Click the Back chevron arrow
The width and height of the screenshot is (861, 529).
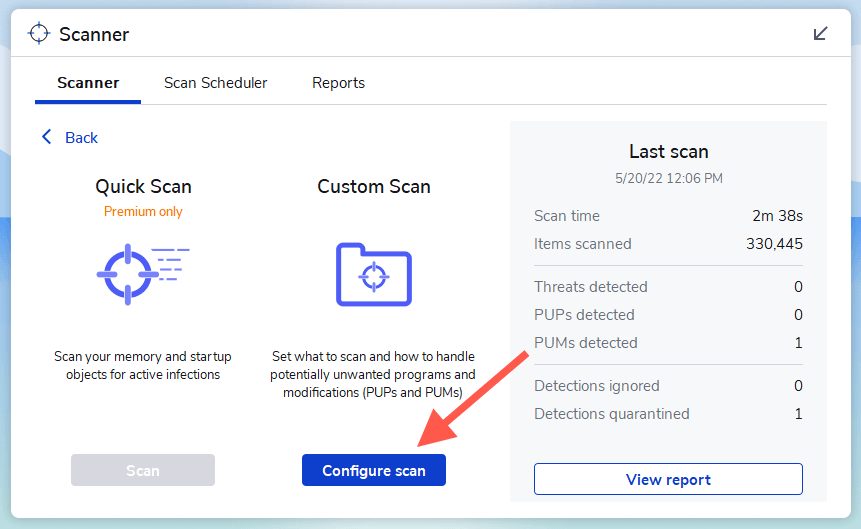pyautogui.click(x=46, y=137)
